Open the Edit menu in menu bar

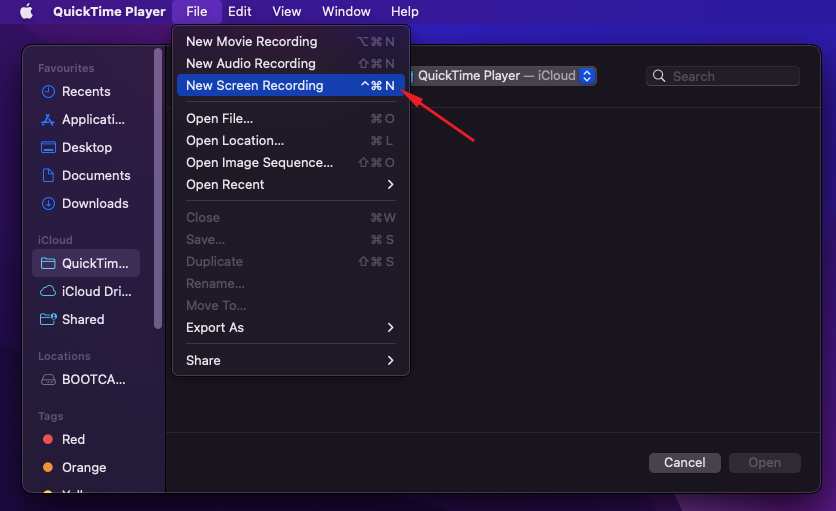coord(239,11)
